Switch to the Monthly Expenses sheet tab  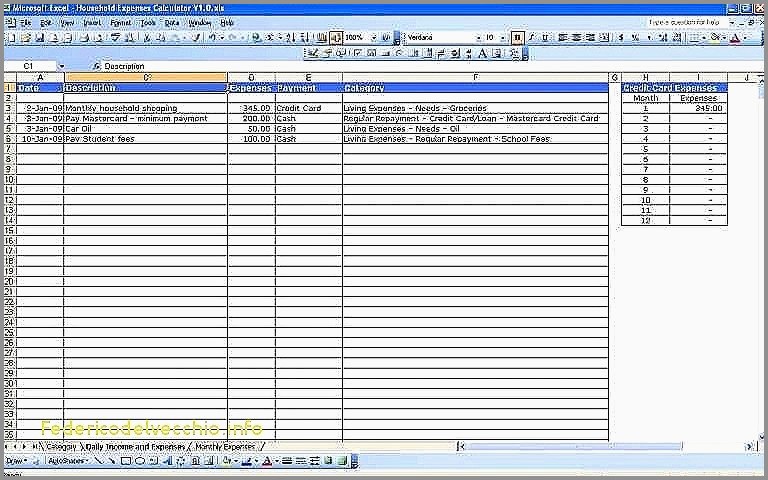tap(225, 446)
